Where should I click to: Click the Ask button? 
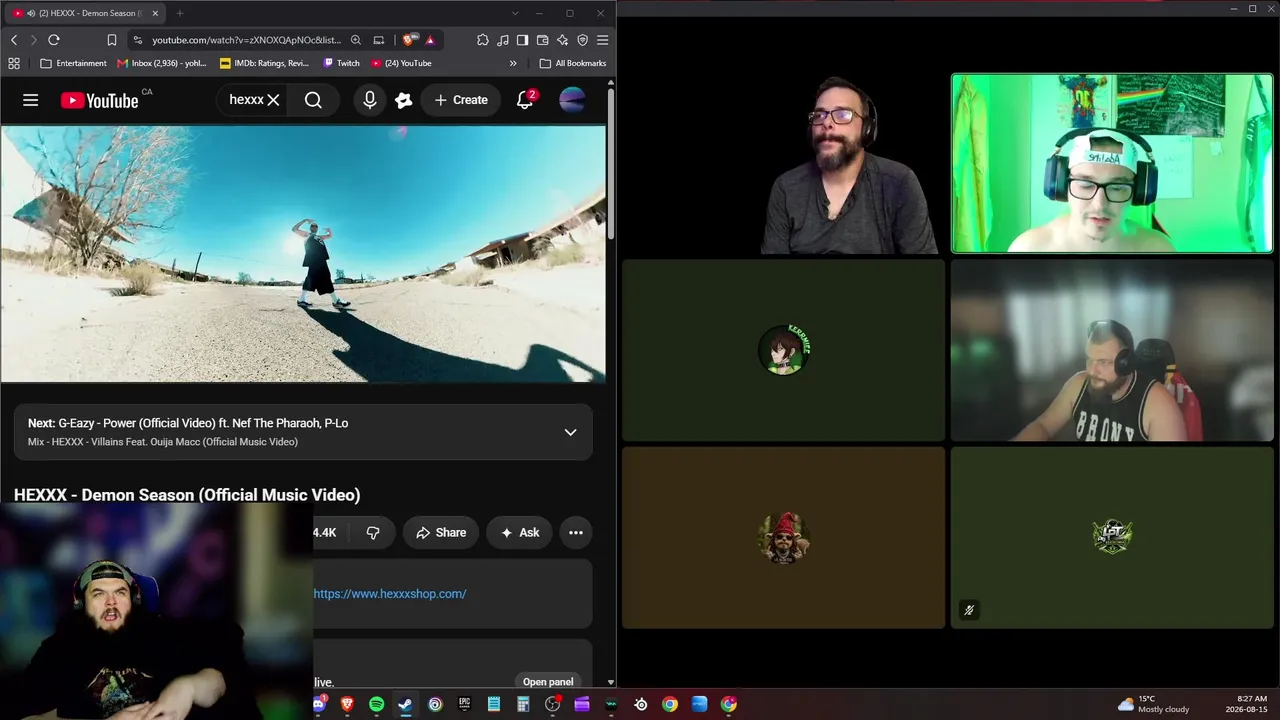pyautogui.click(x=520, y=533)
